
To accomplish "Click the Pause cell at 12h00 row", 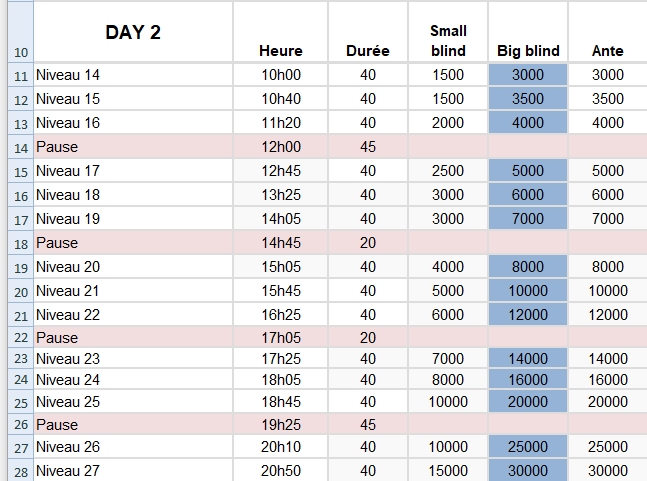I will [133, 147].
